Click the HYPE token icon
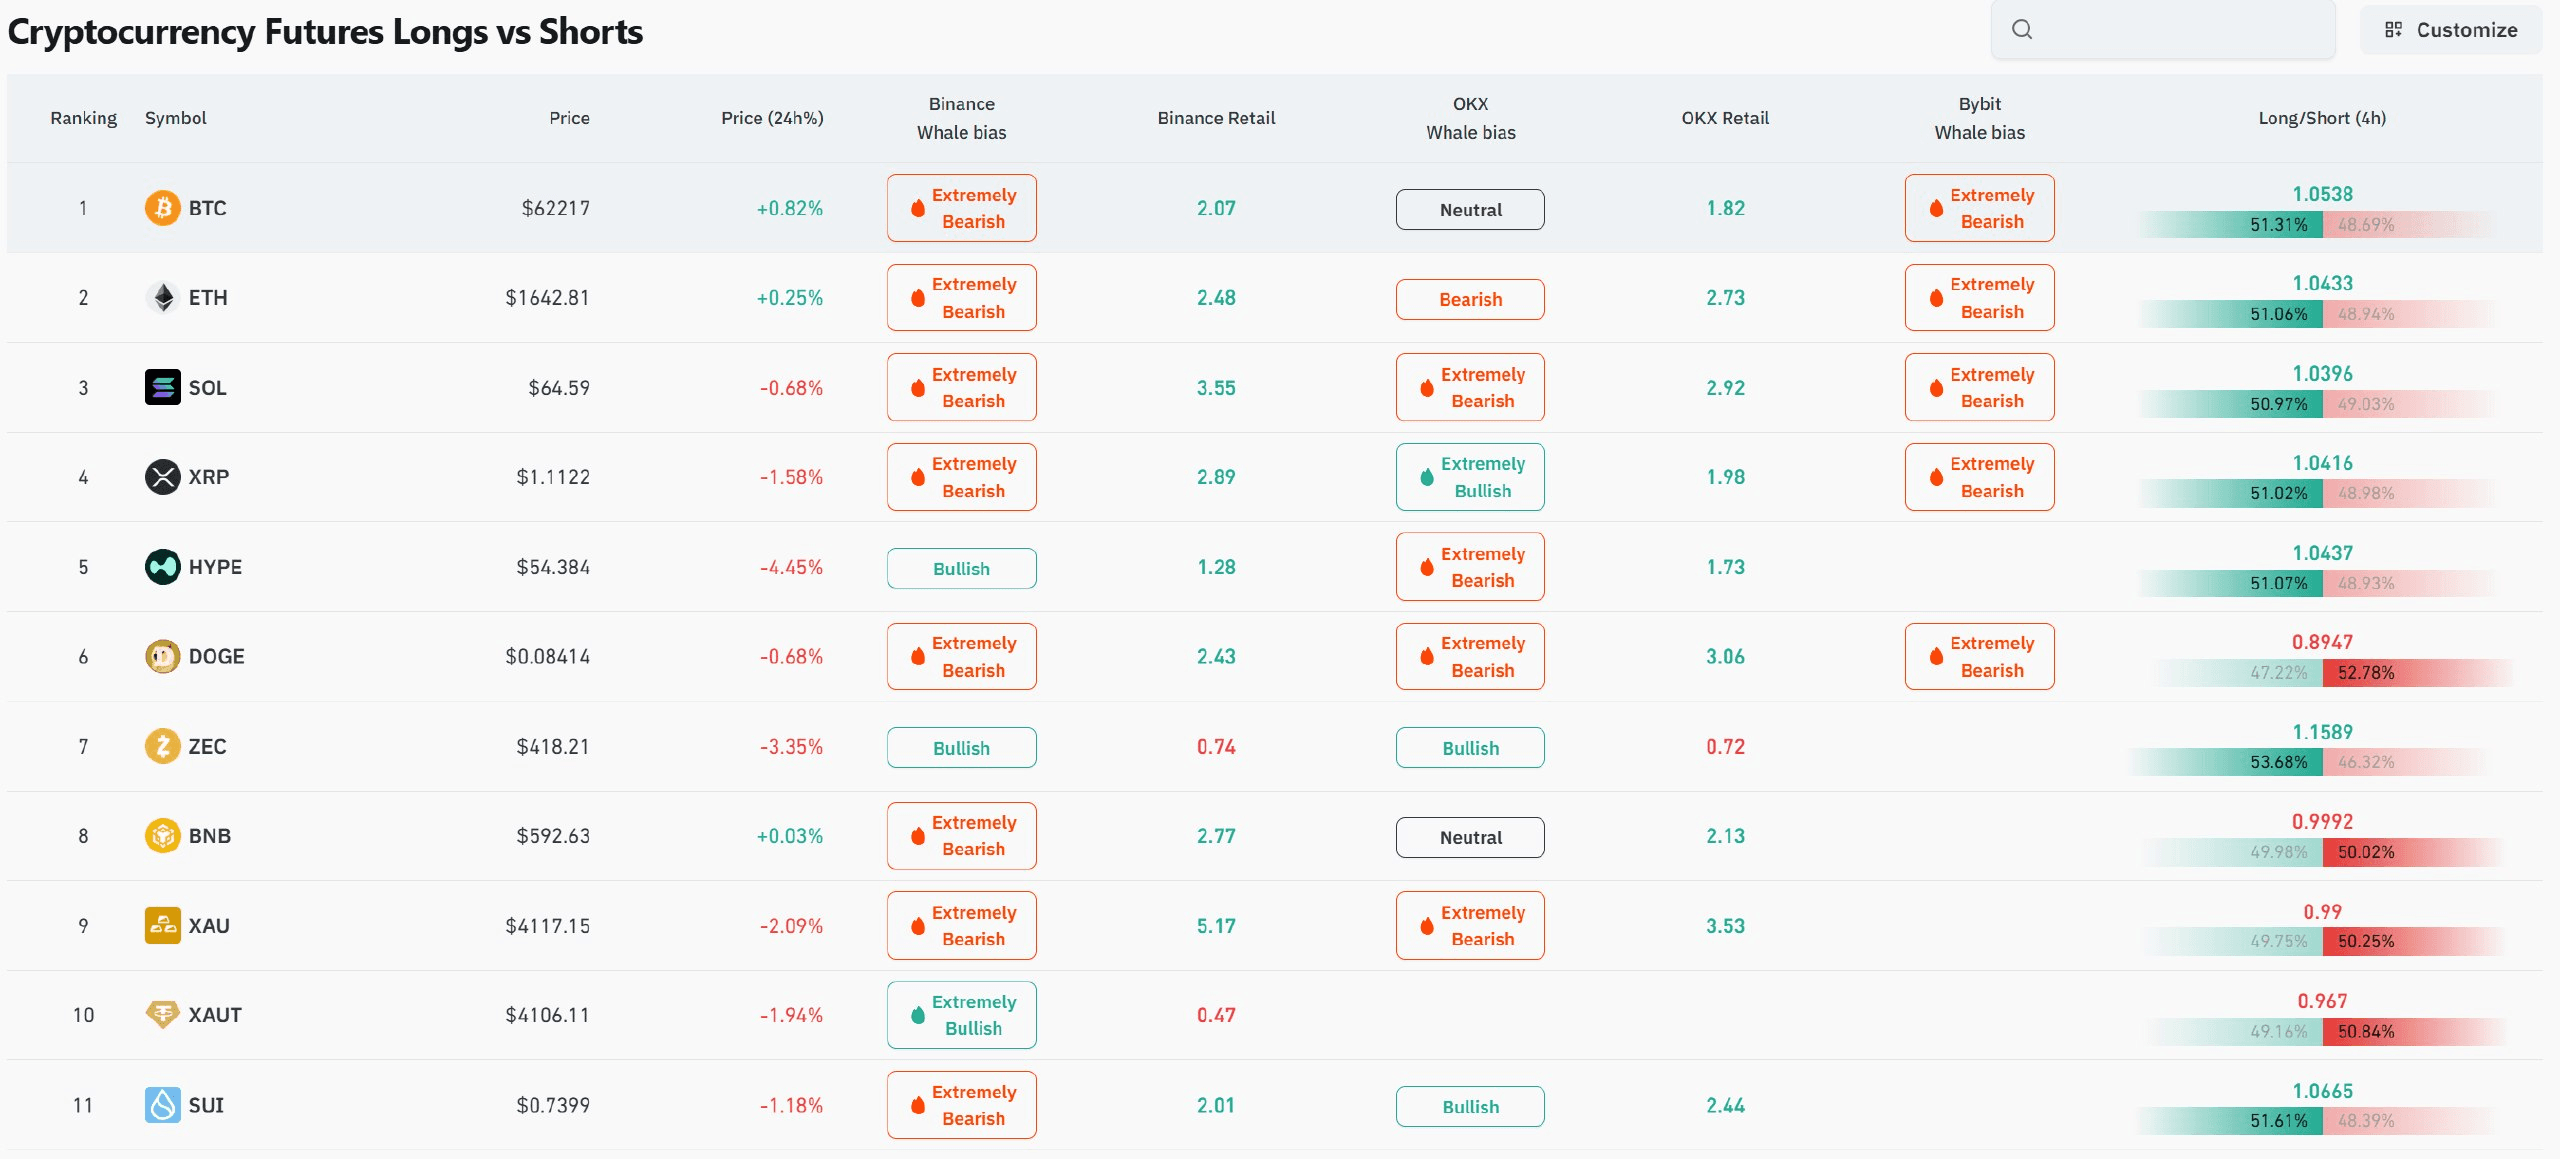The image size is (2560, 1159). point(163,567)
